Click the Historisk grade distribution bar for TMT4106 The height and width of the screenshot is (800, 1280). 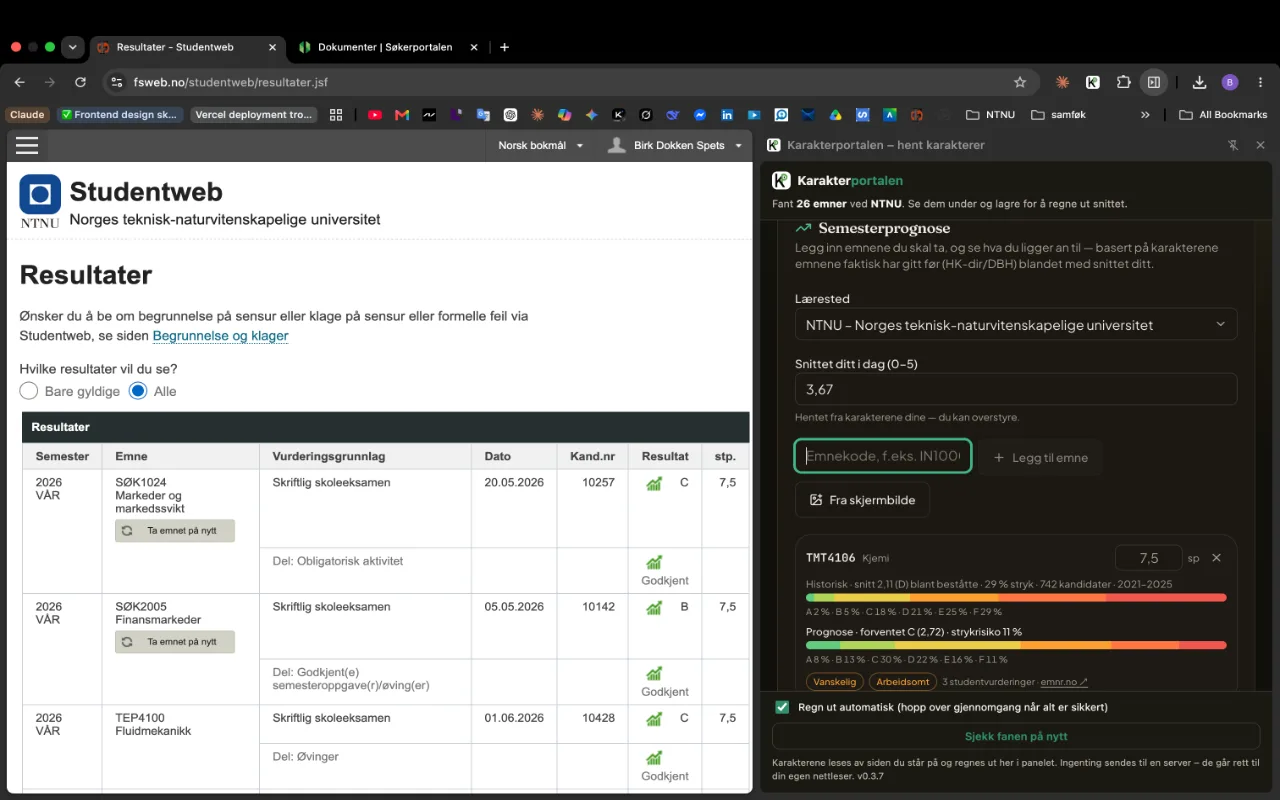tap(1016, 598)
